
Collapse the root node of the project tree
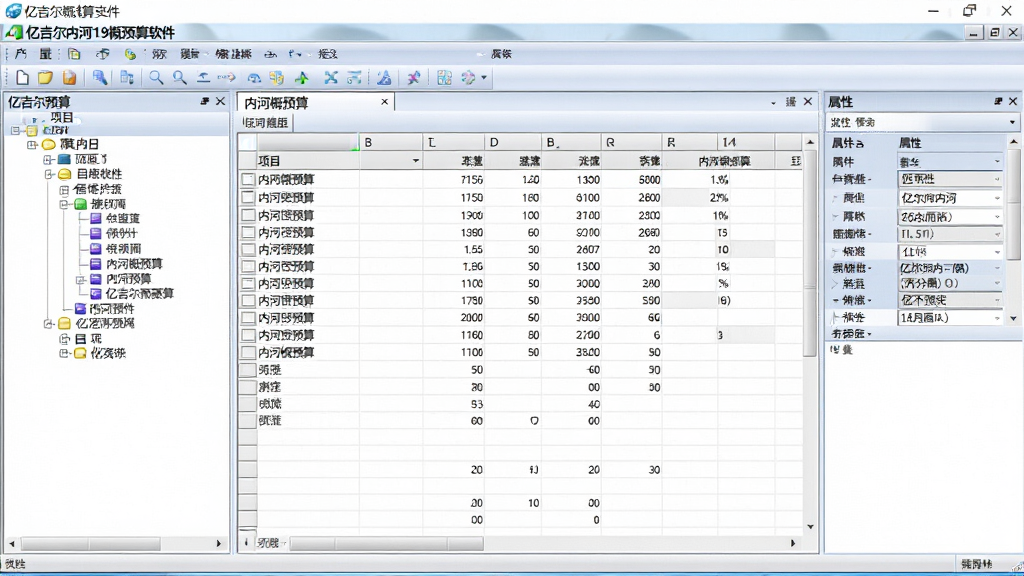(x=16, y=131)
